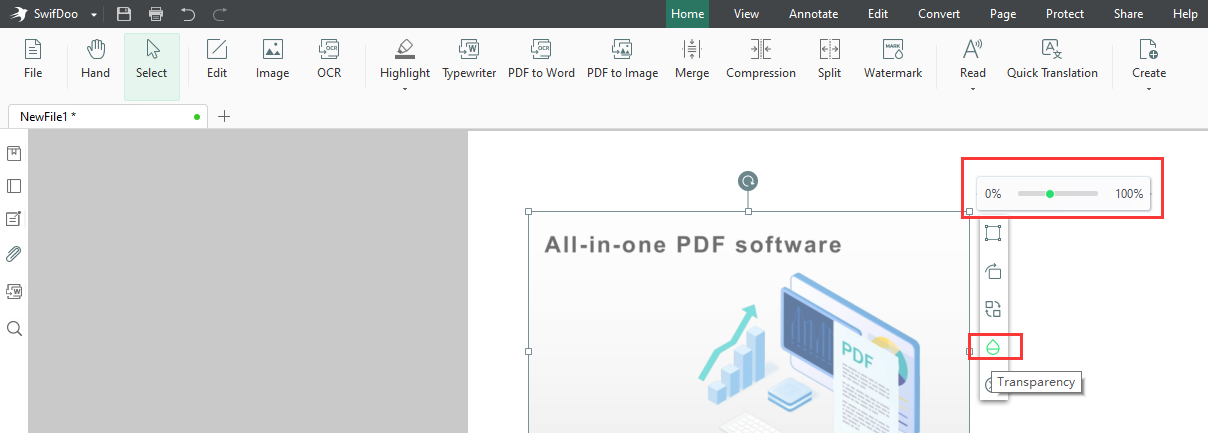The height and width of the screenshot is (433, 1208).
Task: Click the crop icon on image toolbar
Action: click(993, 233)
